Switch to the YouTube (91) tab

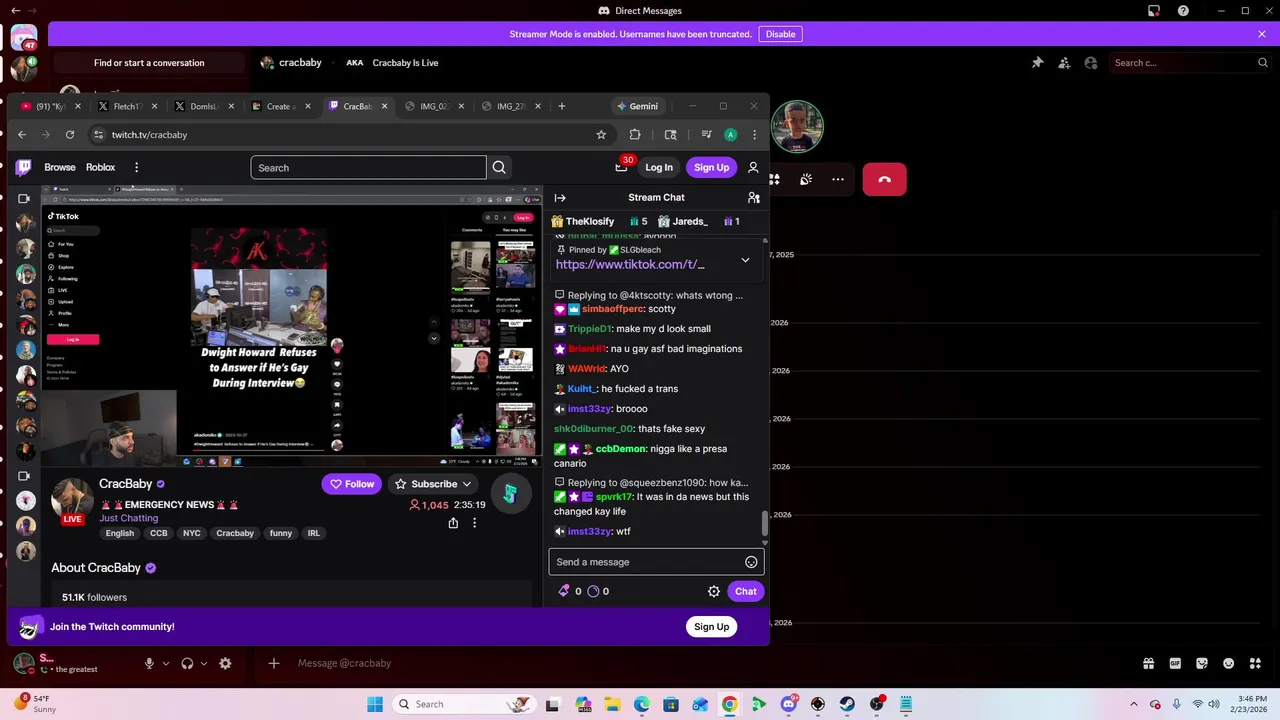coord(50,106)
